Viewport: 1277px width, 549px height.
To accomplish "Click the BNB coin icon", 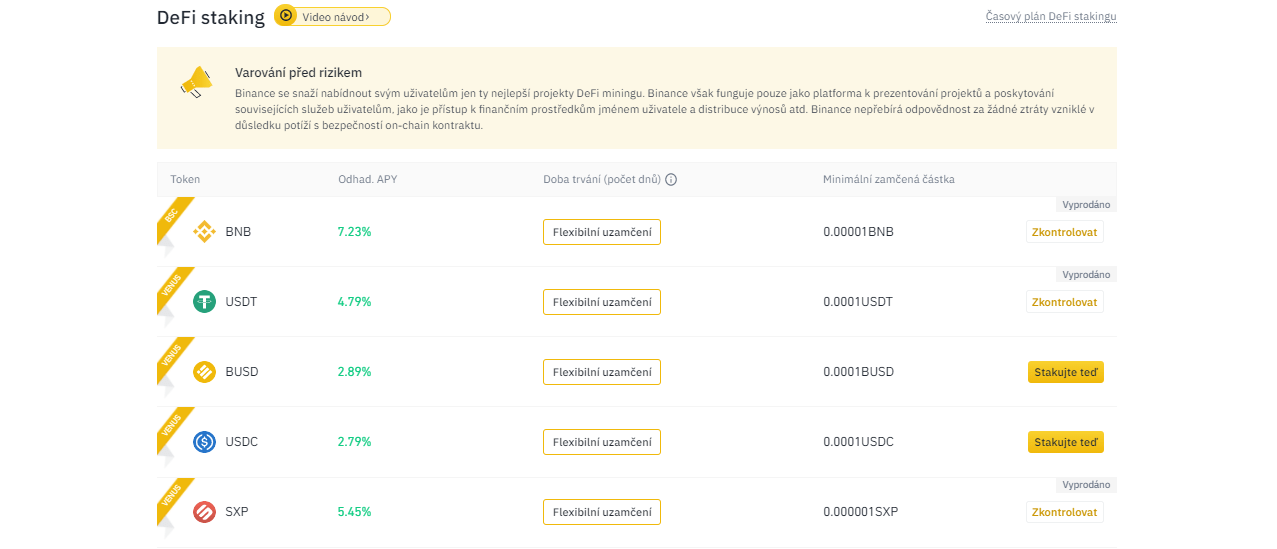I will 204,232.
